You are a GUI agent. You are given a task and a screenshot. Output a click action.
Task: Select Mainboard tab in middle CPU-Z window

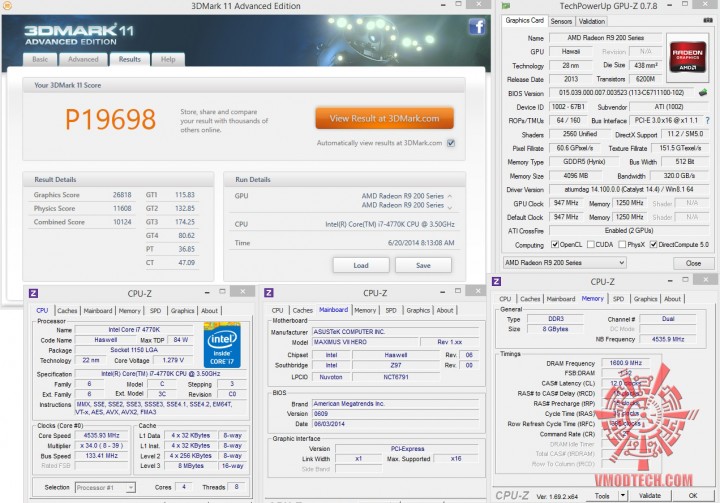[333, 310]
